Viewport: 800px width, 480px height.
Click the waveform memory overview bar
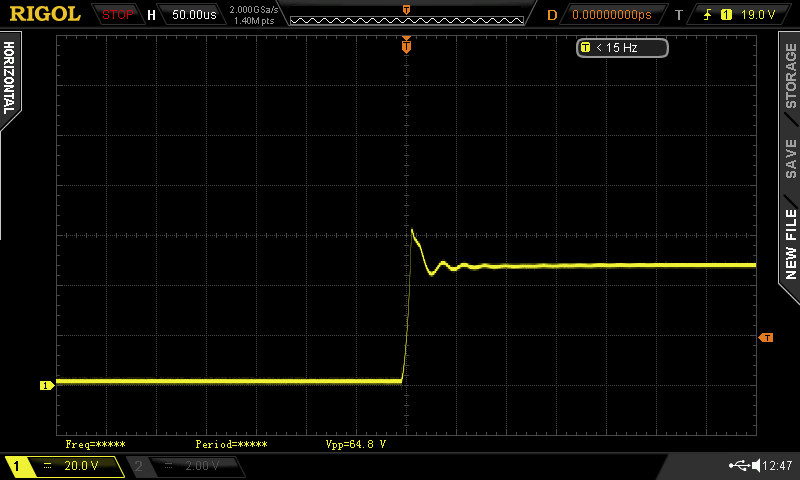407,20
